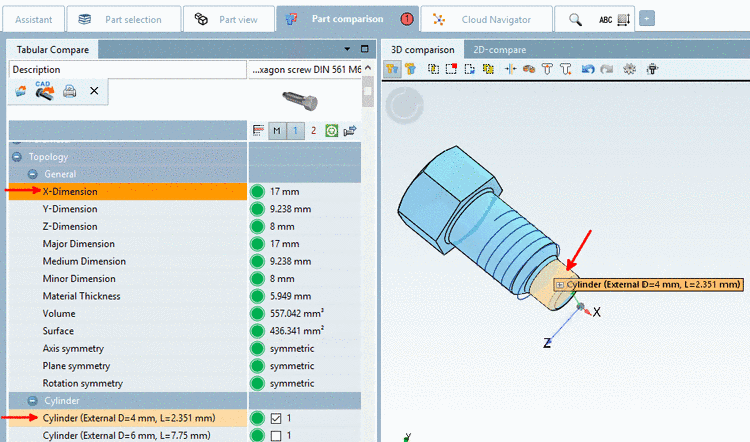Viewport: 750px width, 442px height.
Task: Toggle the red 2 column button
Action: 314,131
